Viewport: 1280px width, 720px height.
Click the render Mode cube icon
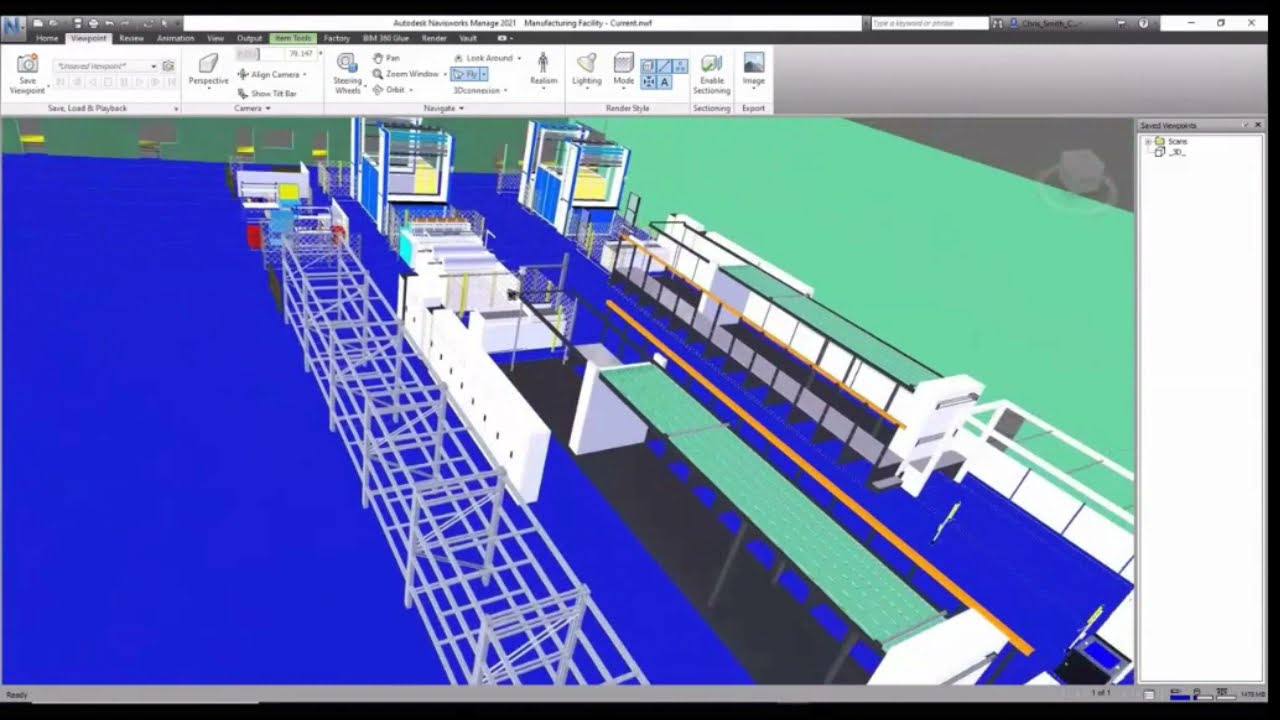[x=623, y=63]
